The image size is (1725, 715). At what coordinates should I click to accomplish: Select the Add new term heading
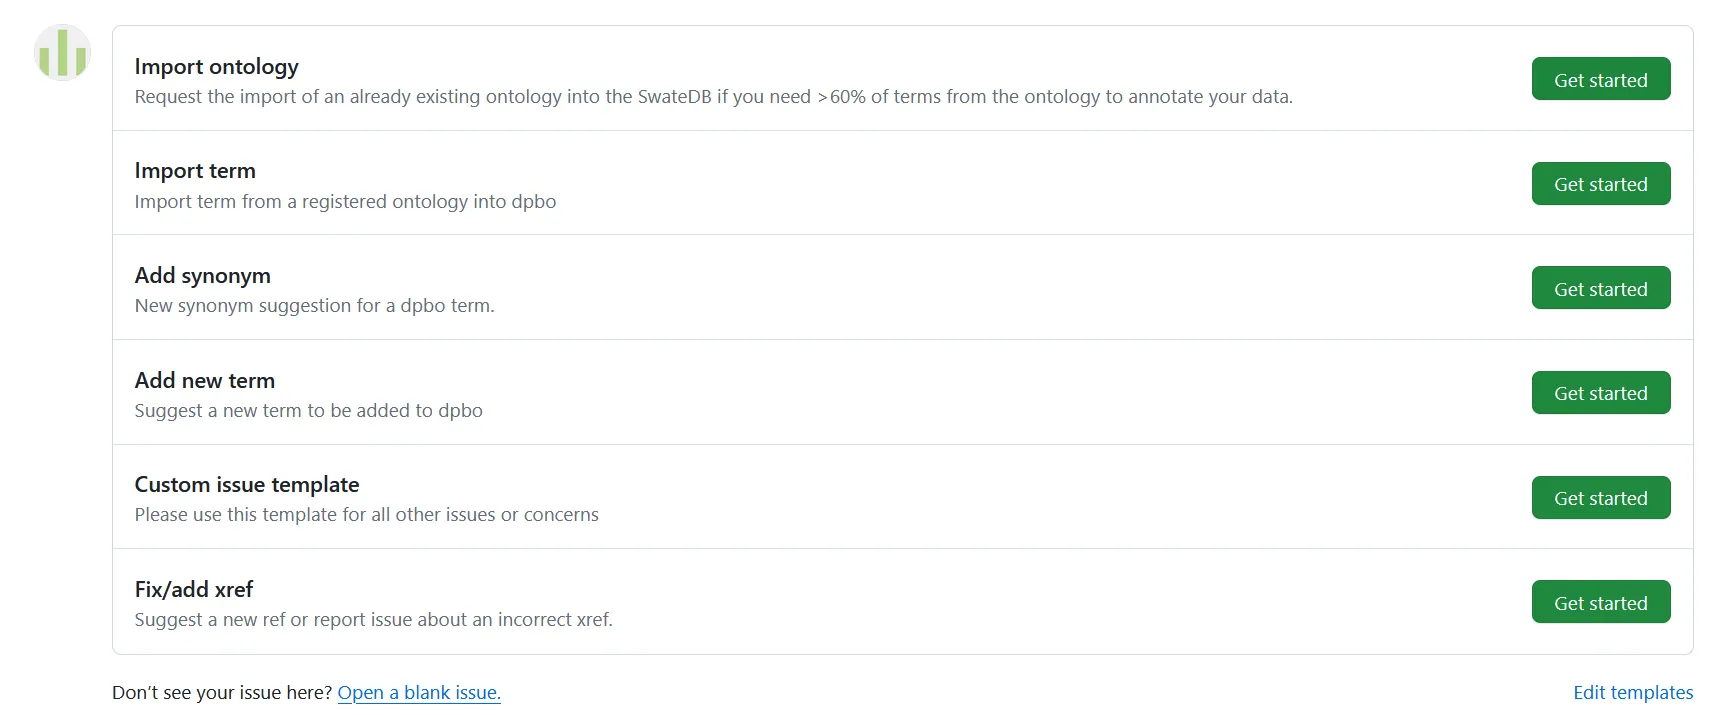point(205,380)
